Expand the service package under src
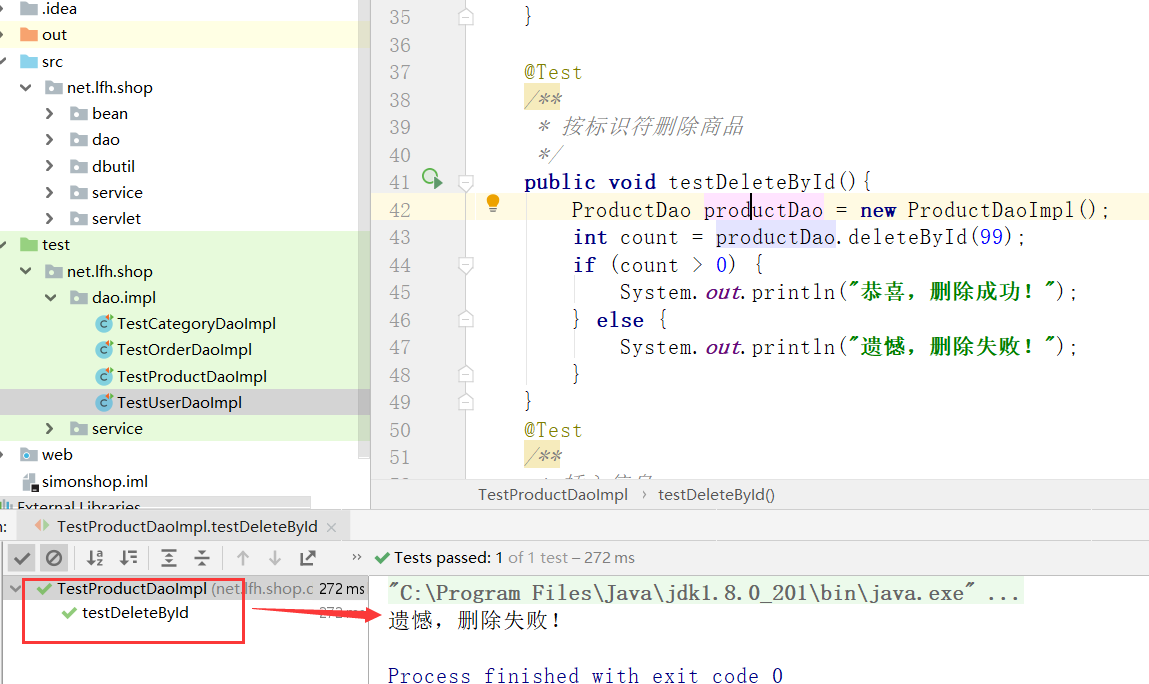 [50, 193]
